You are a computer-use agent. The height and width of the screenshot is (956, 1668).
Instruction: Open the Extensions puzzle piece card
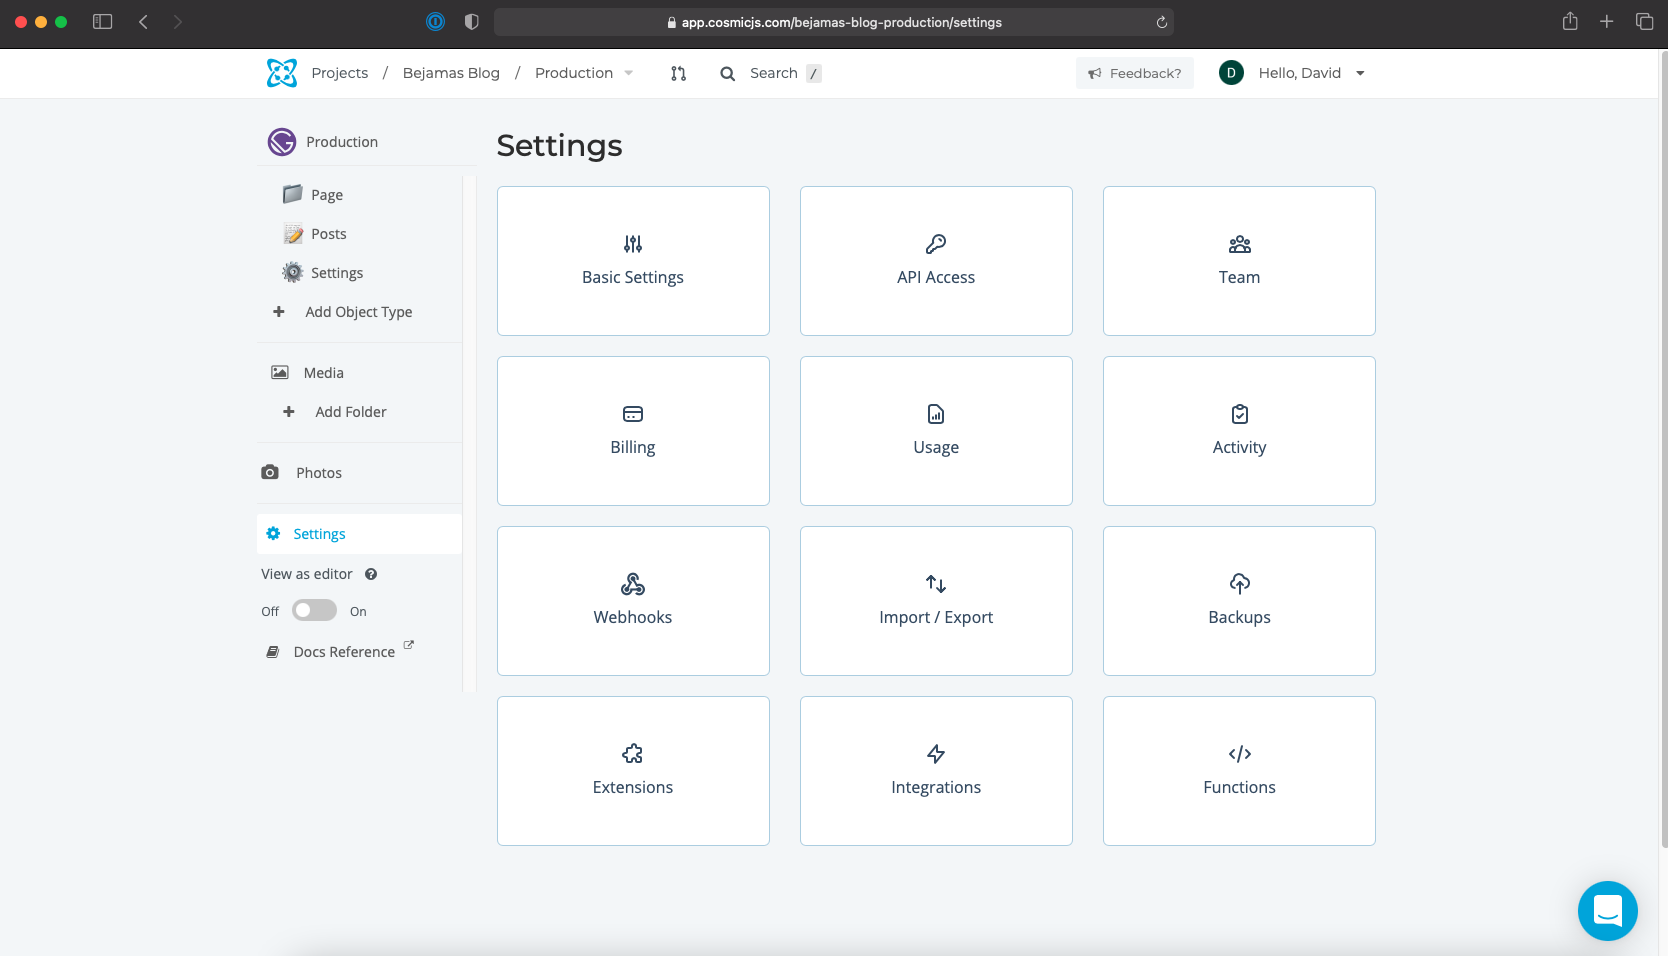click(633, 771)
